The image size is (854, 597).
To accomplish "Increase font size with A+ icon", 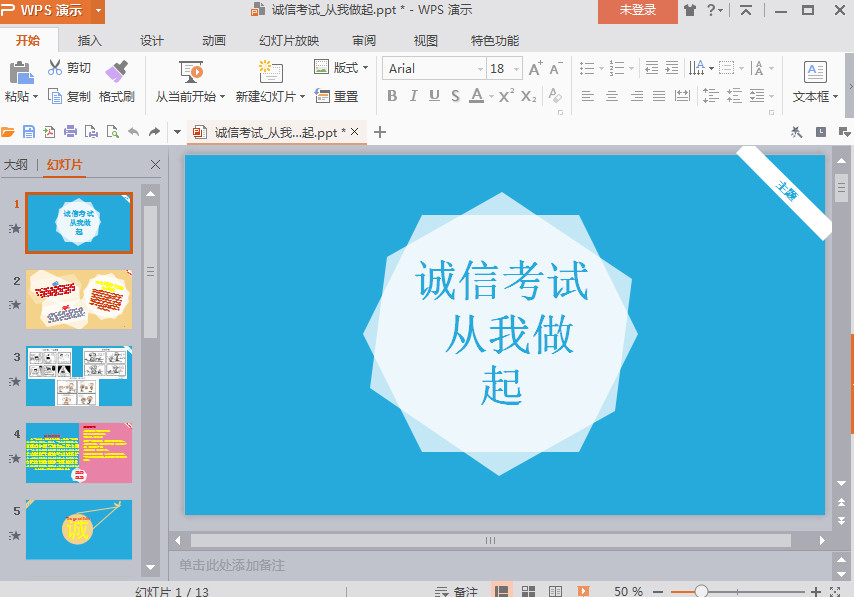I will tap(535, 68).
